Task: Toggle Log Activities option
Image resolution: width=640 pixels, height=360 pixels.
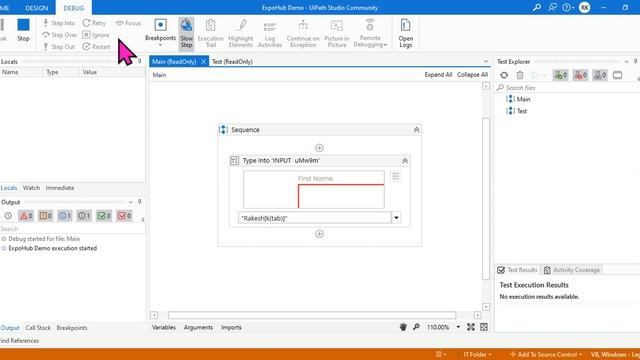Action: 270,33
